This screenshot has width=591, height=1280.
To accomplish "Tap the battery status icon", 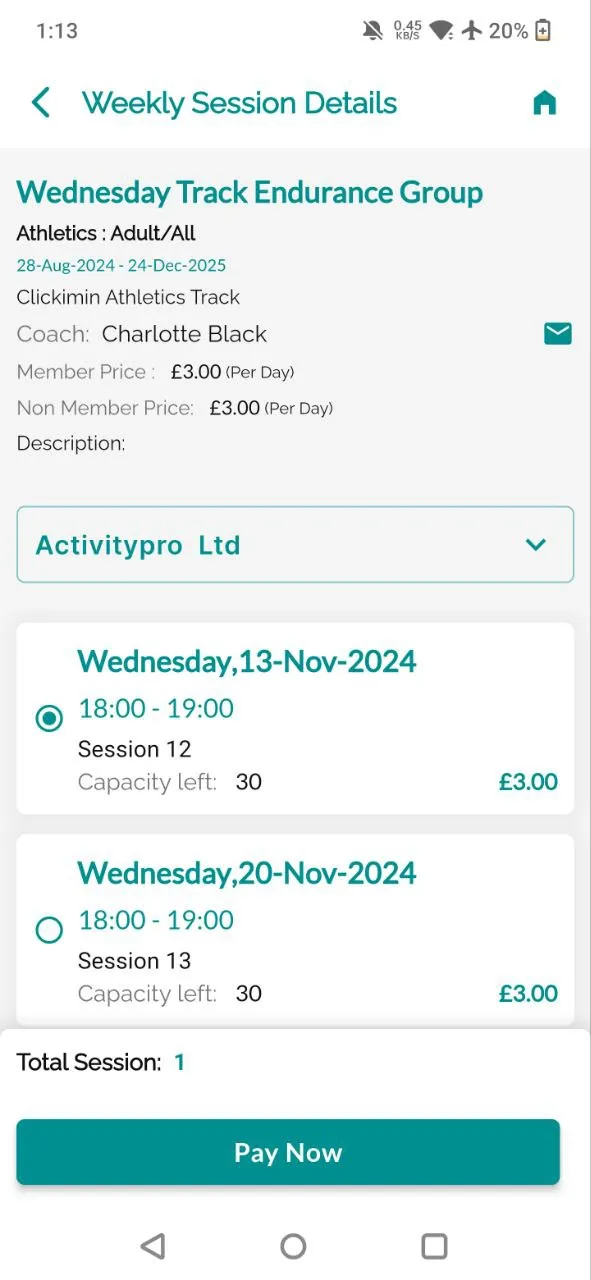I will click(543, 31).
